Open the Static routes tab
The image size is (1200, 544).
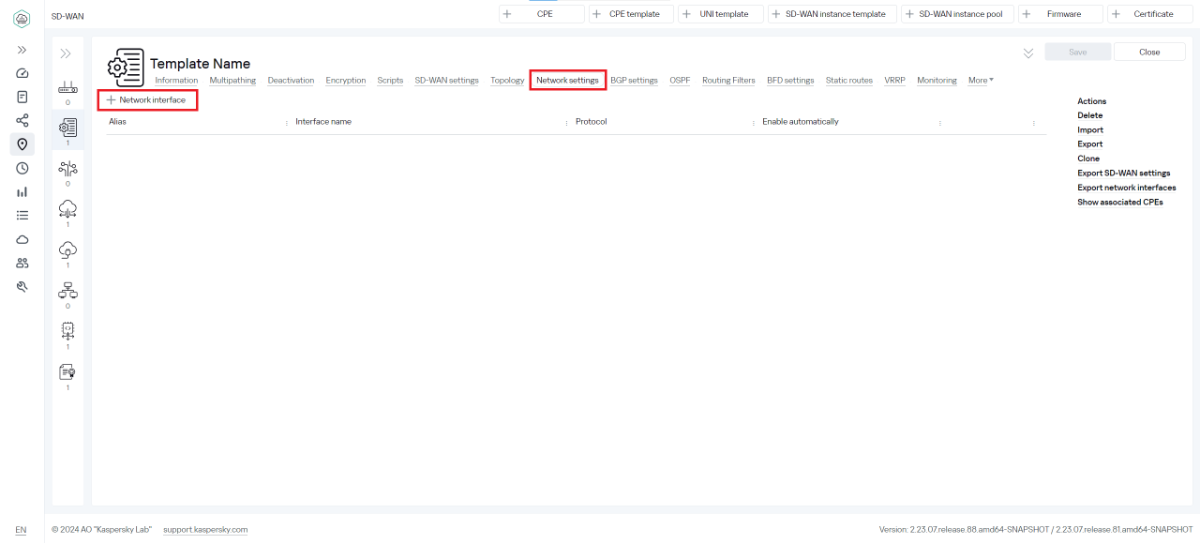[849, 80]
